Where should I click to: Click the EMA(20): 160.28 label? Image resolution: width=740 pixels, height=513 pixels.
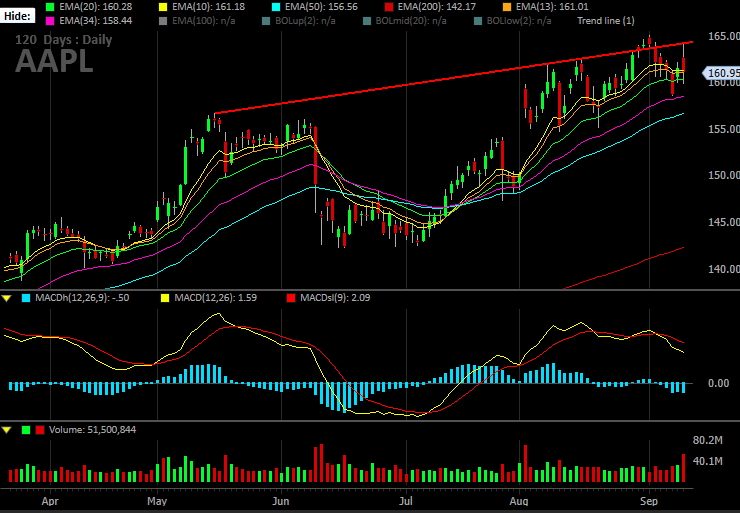click(x=96, y=7)
